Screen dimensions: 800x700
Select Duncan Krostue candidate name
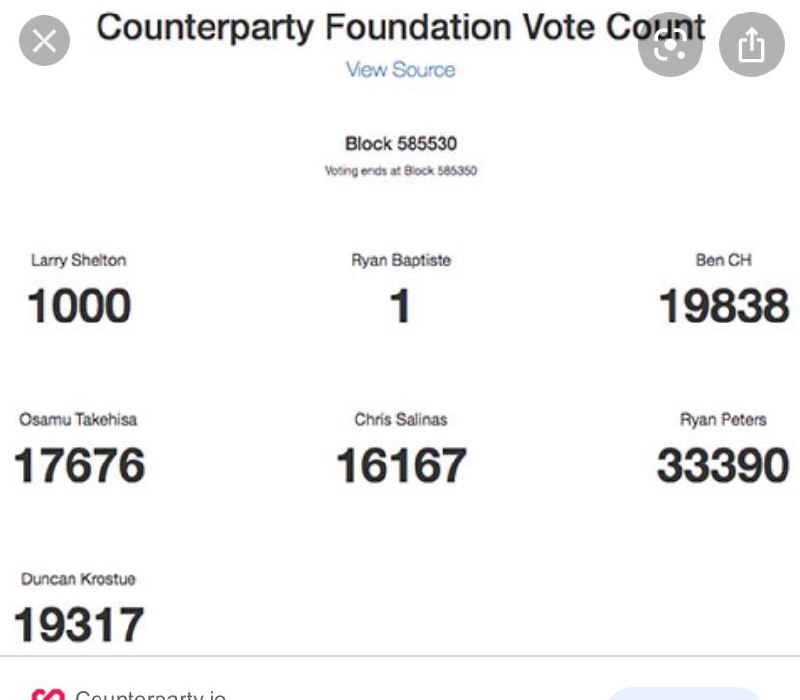[78, 579]
